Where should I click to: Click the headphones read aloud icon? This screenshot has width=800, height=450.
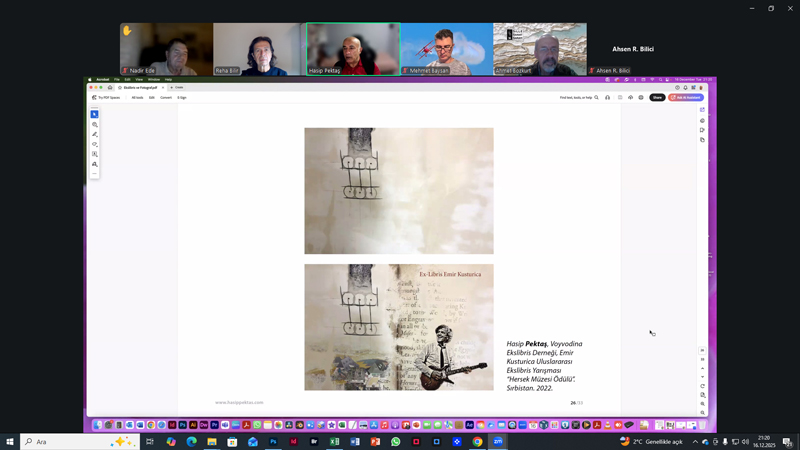[608, 98]
